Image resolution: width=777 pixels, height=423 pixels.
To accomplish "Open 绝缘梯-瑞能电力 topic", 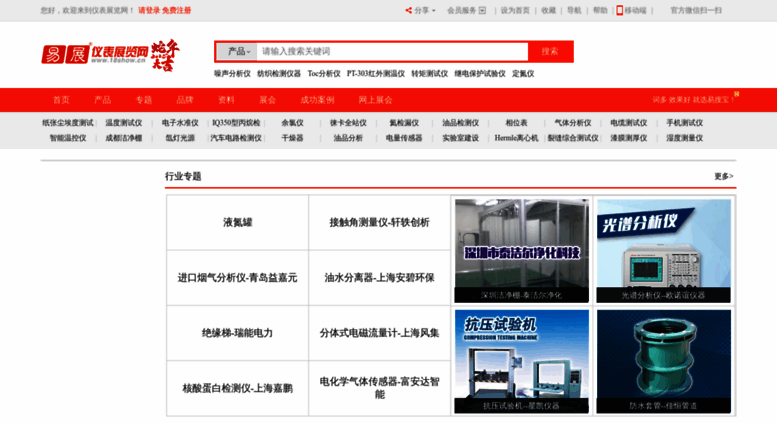I will tap(237, 333).
